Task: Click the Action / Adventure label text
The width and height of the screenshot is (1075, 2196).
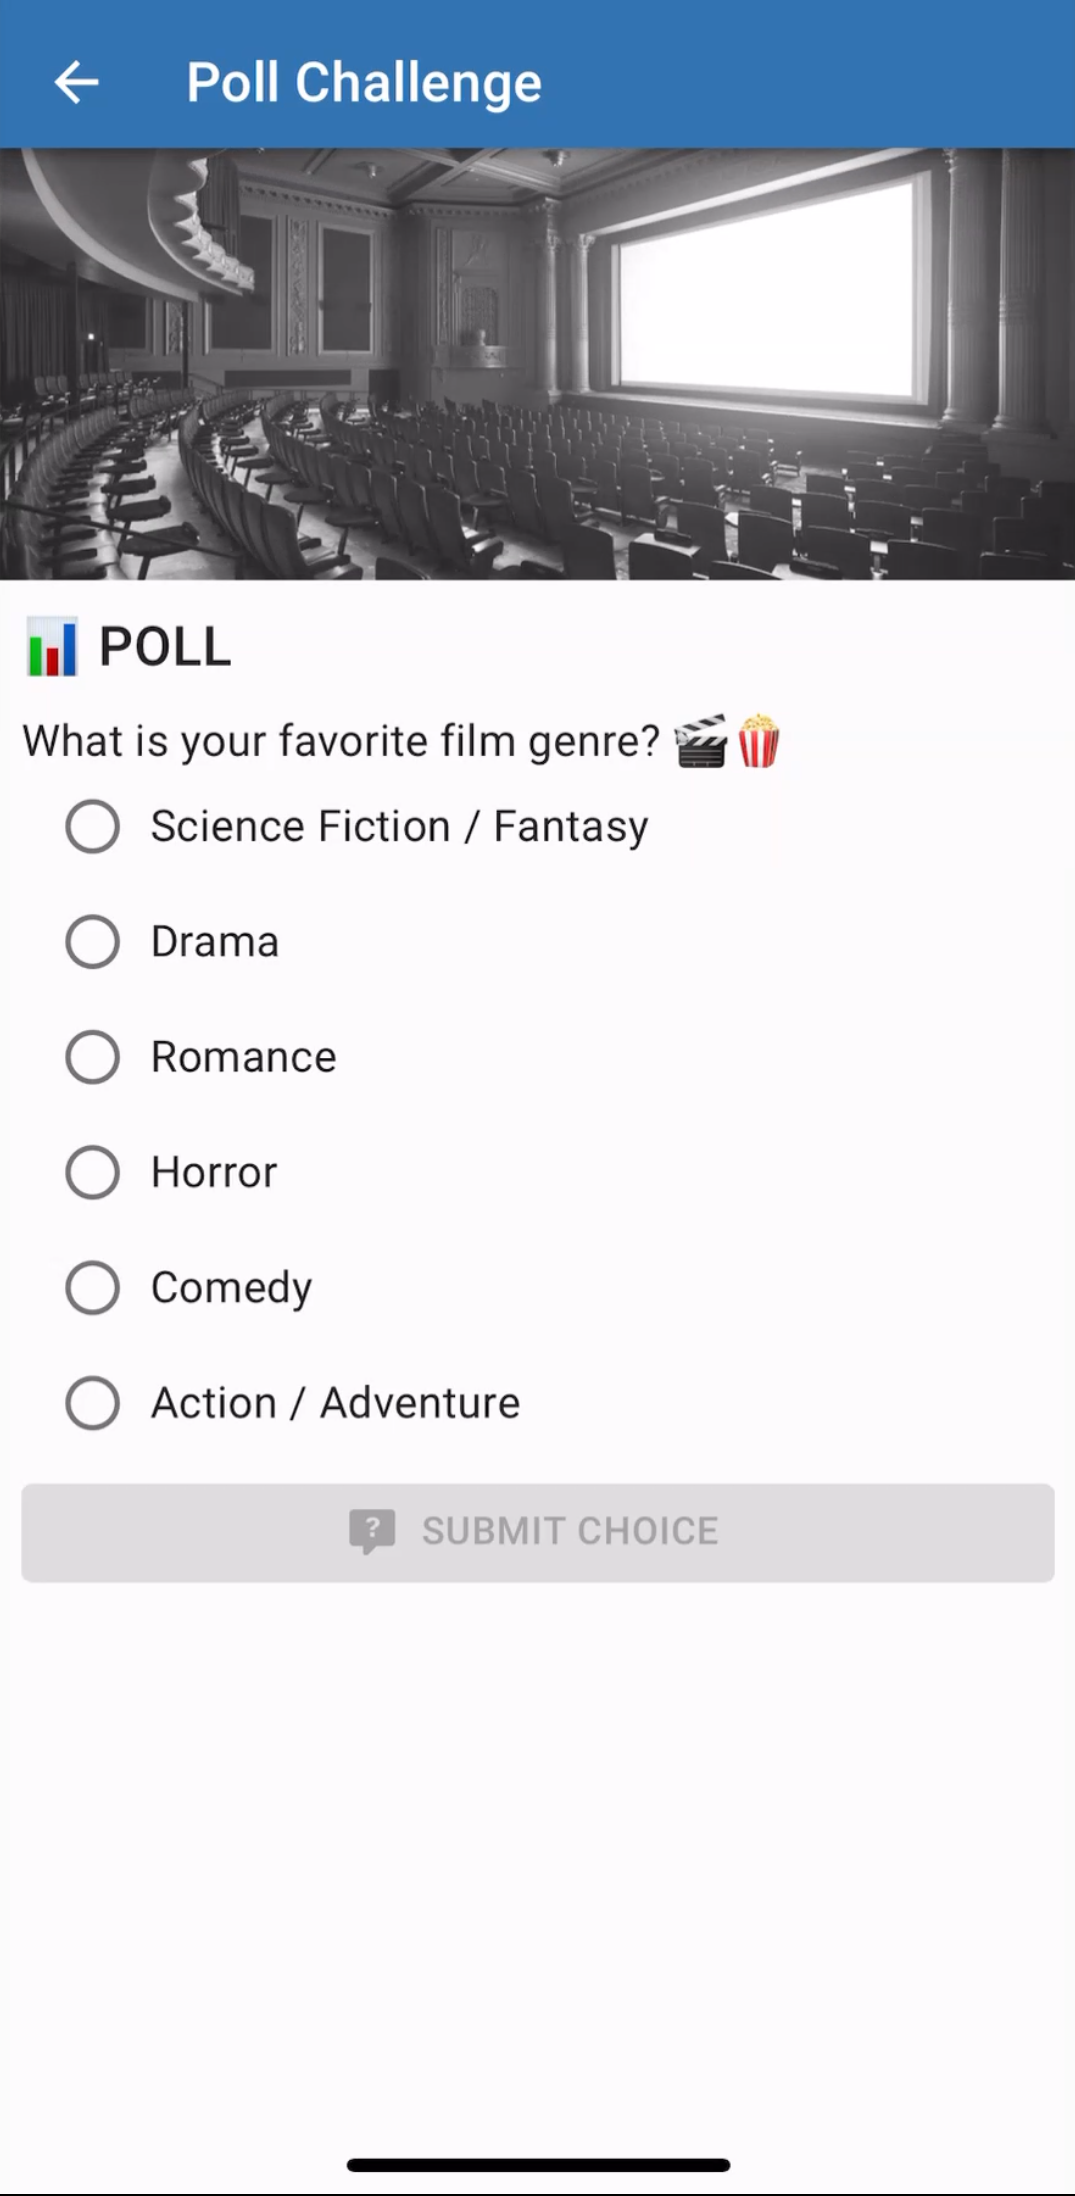Action: coord(335,1403)
